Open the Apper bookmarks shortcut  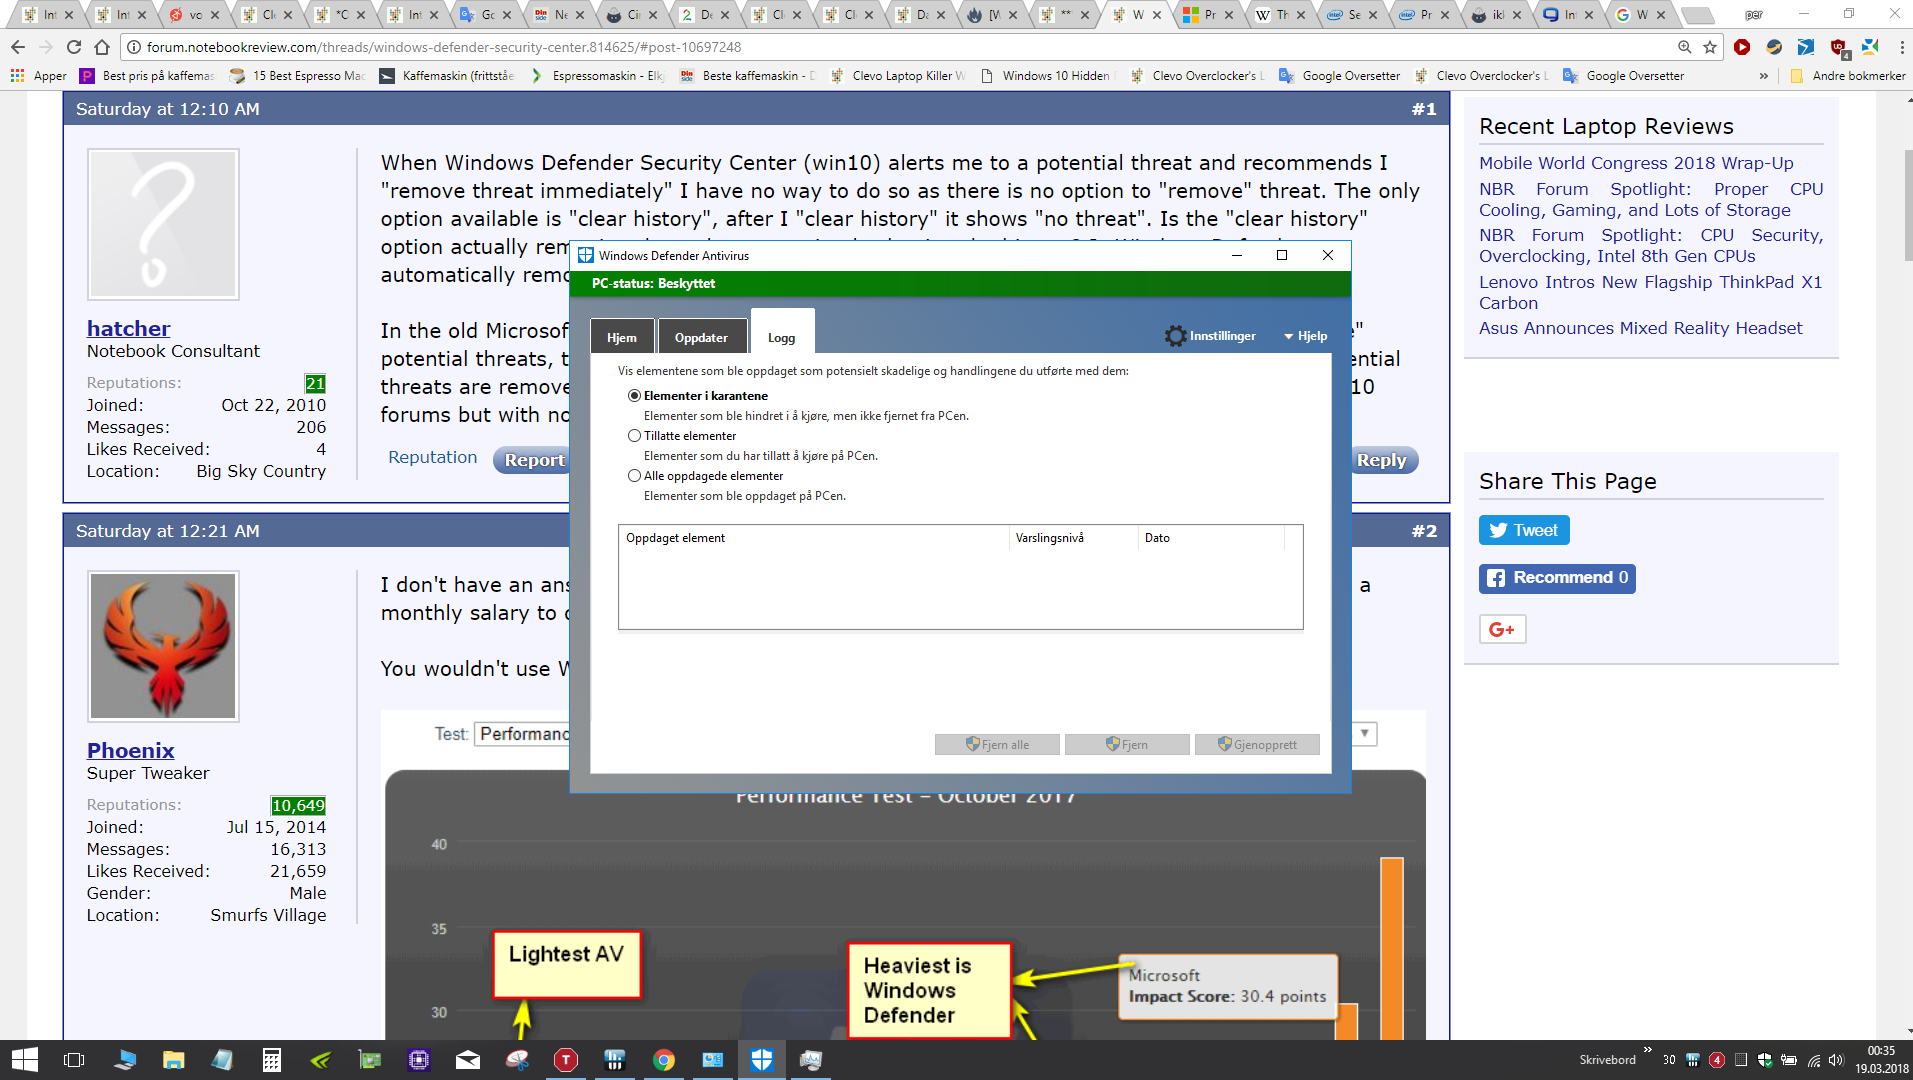tap(39, 76)
